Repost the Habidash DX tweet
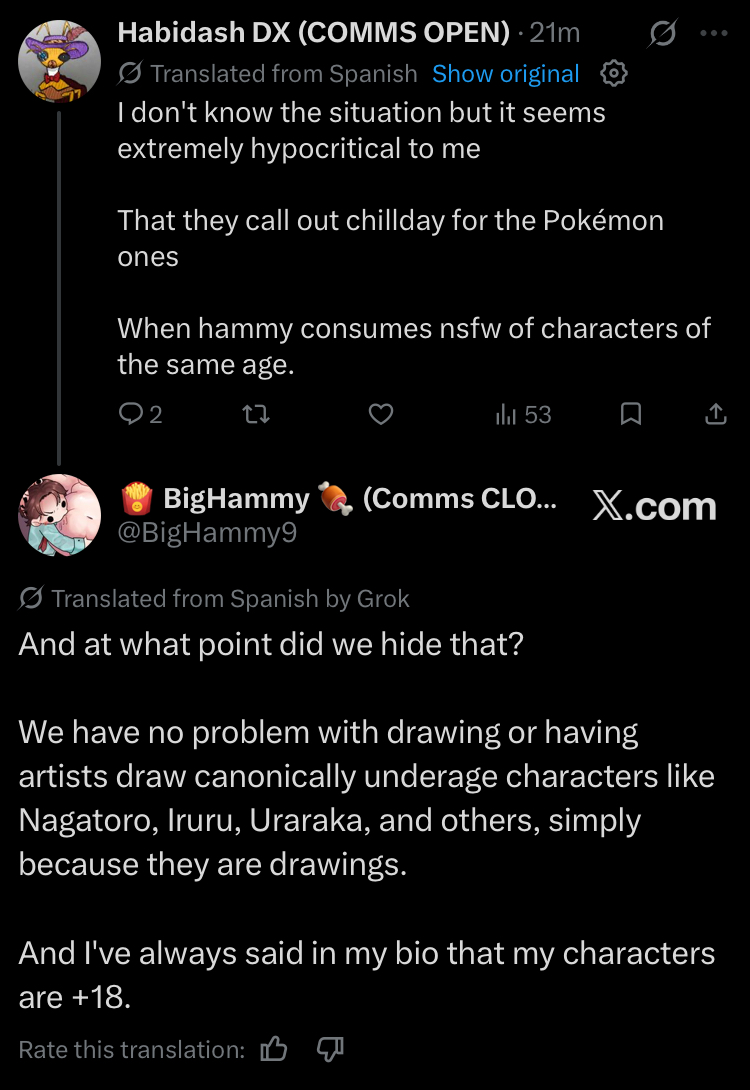Viewport: 750px width, 1090px height. point(258,414)
